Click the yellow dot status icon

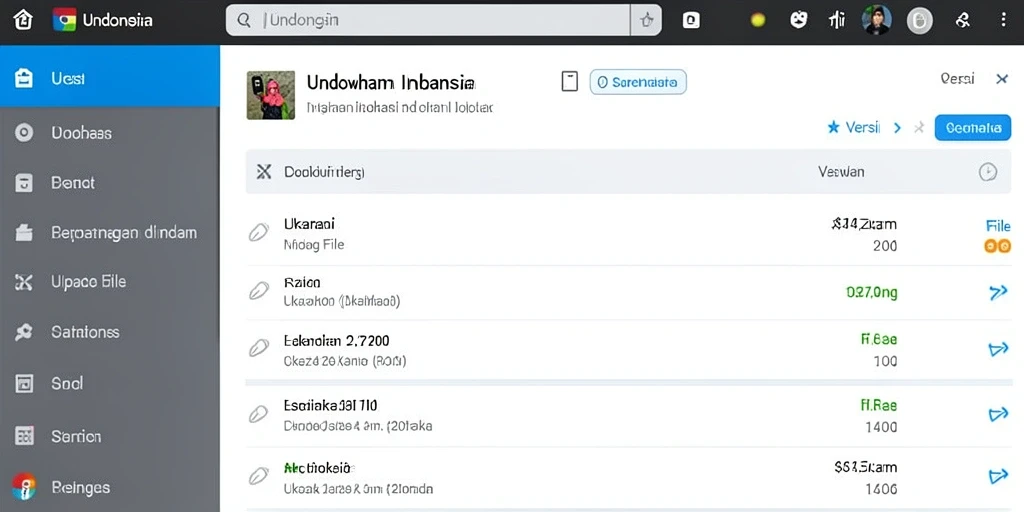[x=758, y=21]
